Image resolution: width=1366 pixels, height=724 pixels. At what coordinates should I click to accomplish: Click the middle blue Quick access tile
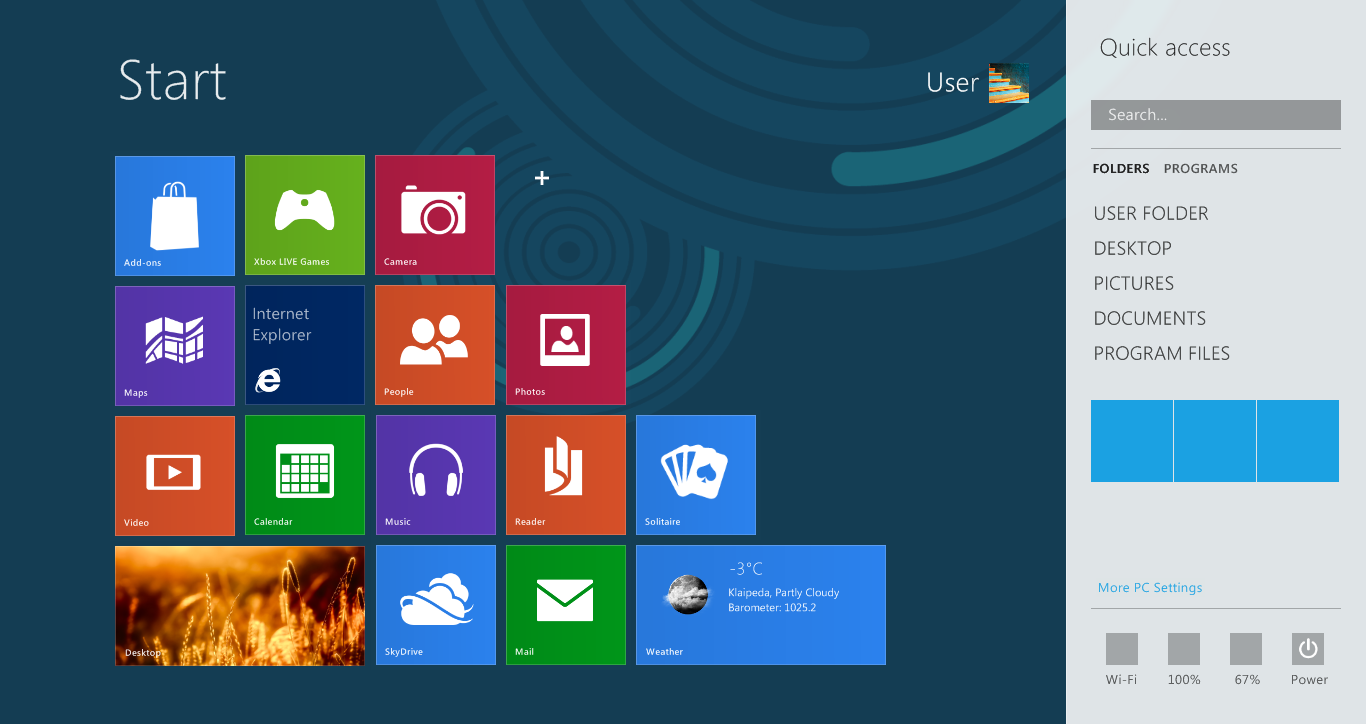pos(1215,441)
